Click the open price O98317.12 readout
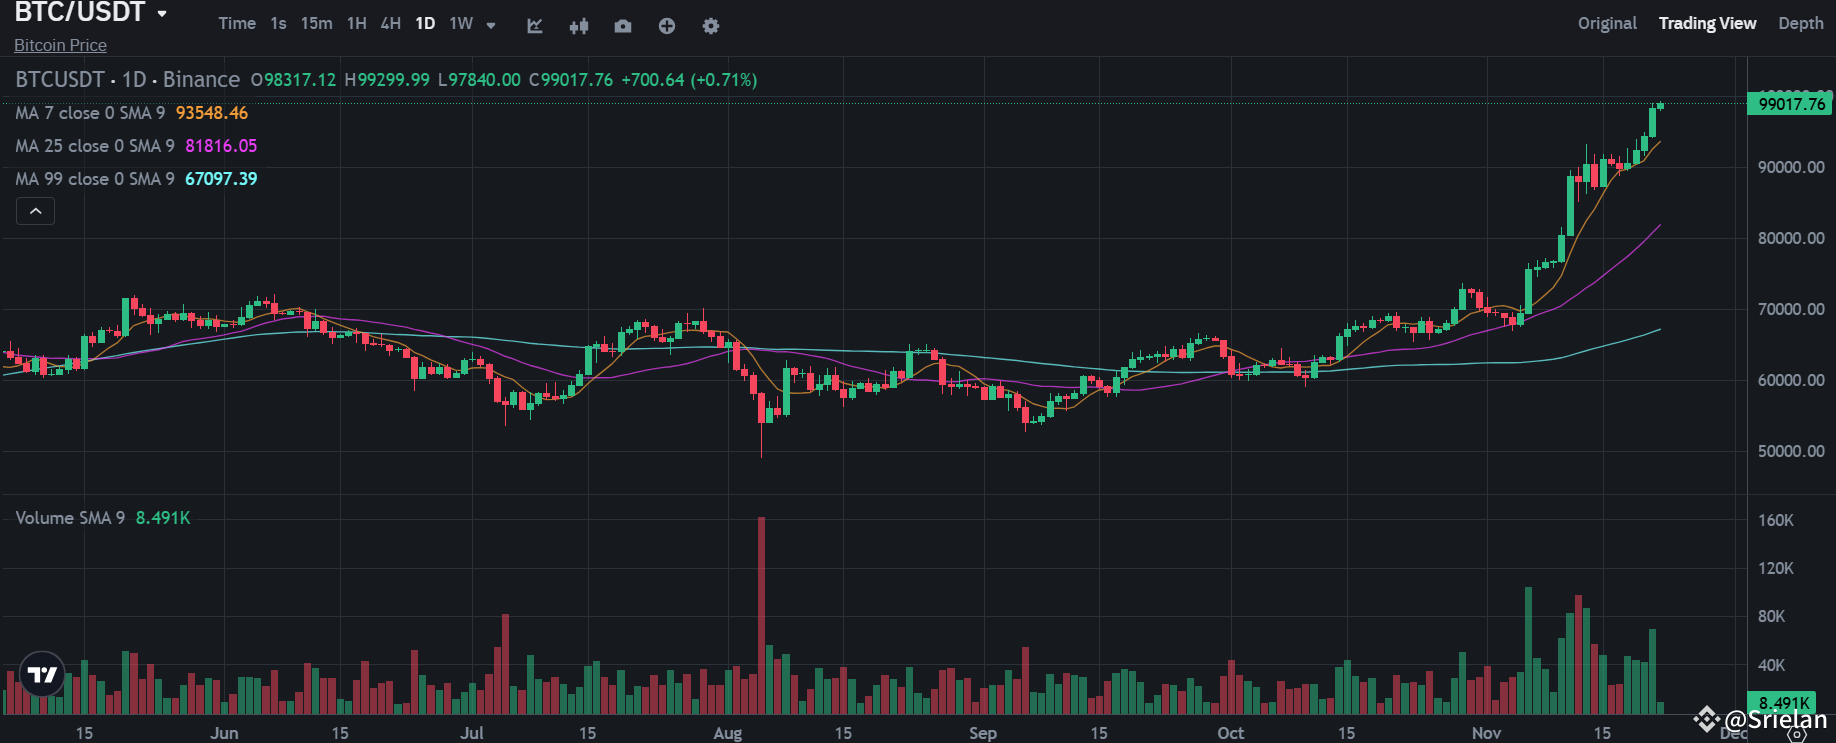Image resolution: width=1836 pixels, height=743 pixels. tap(293, 80)
